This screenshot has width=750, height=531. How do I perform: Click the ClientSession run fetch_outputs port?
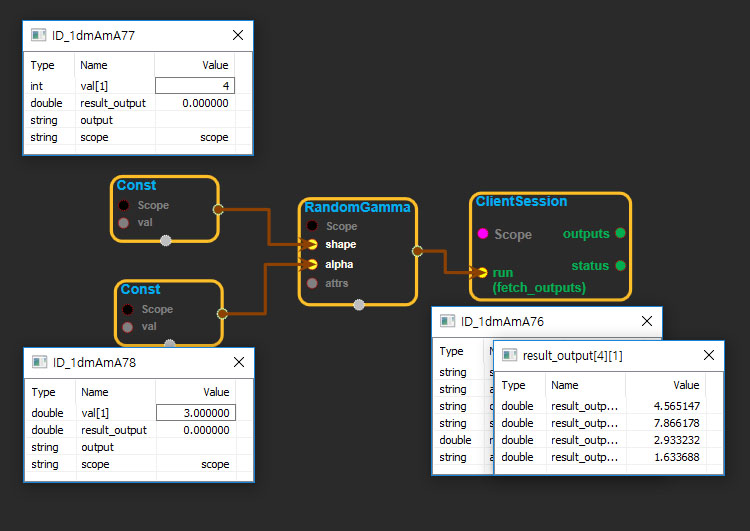pyautogui.click(x=483, y=272)
